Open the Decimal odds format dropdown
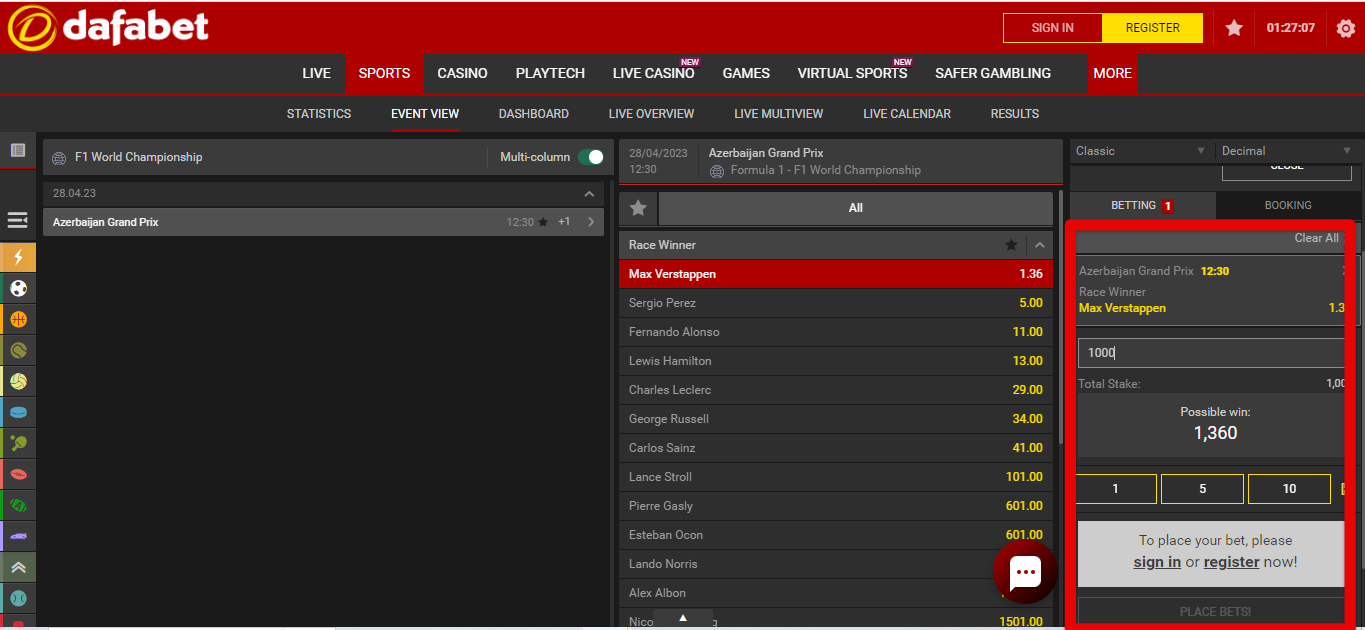This screenshot has width=1365, height=630. pos(1288,151)
